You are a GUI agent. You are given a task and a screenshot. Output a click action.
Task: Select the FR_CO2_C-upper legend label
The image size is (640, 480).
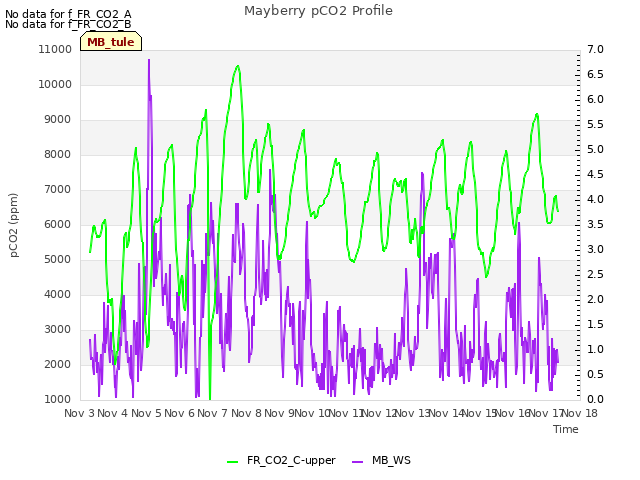[x=291, y=460]
